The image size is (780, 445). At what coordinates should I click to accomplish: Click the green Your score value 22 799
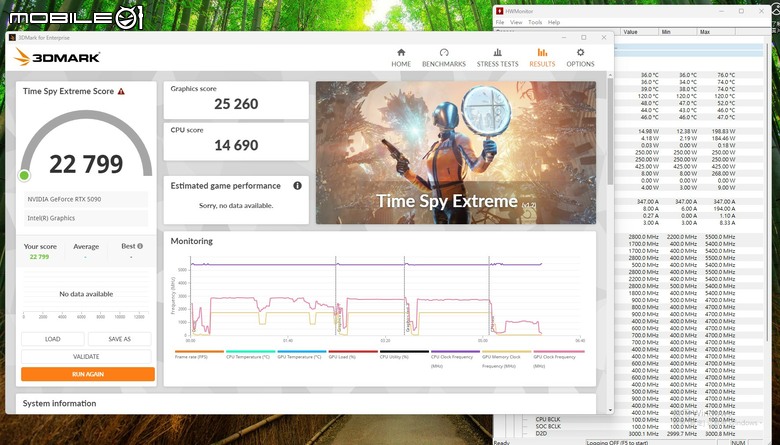39,257
